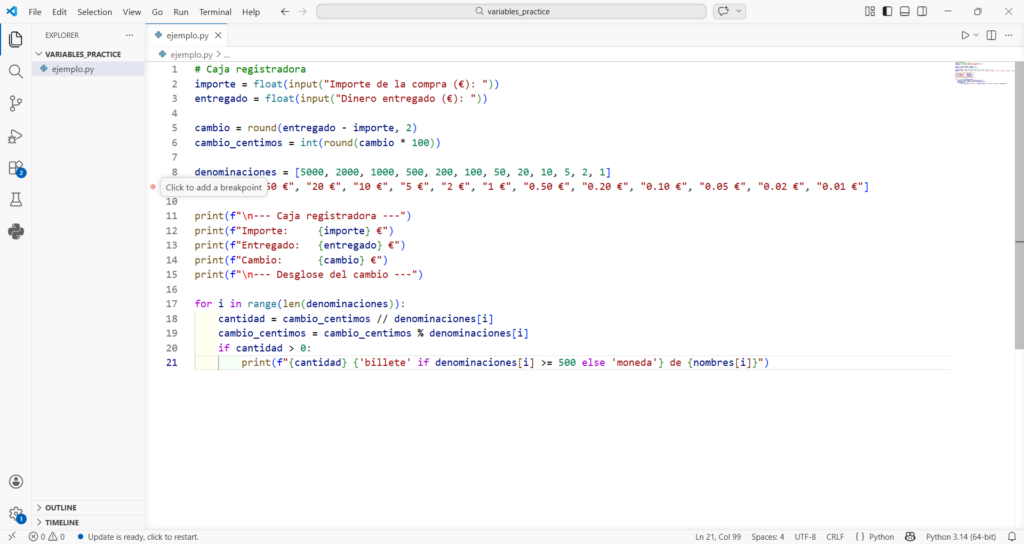
Task: Open the Run and Debug view
Action: click(15, 136)
